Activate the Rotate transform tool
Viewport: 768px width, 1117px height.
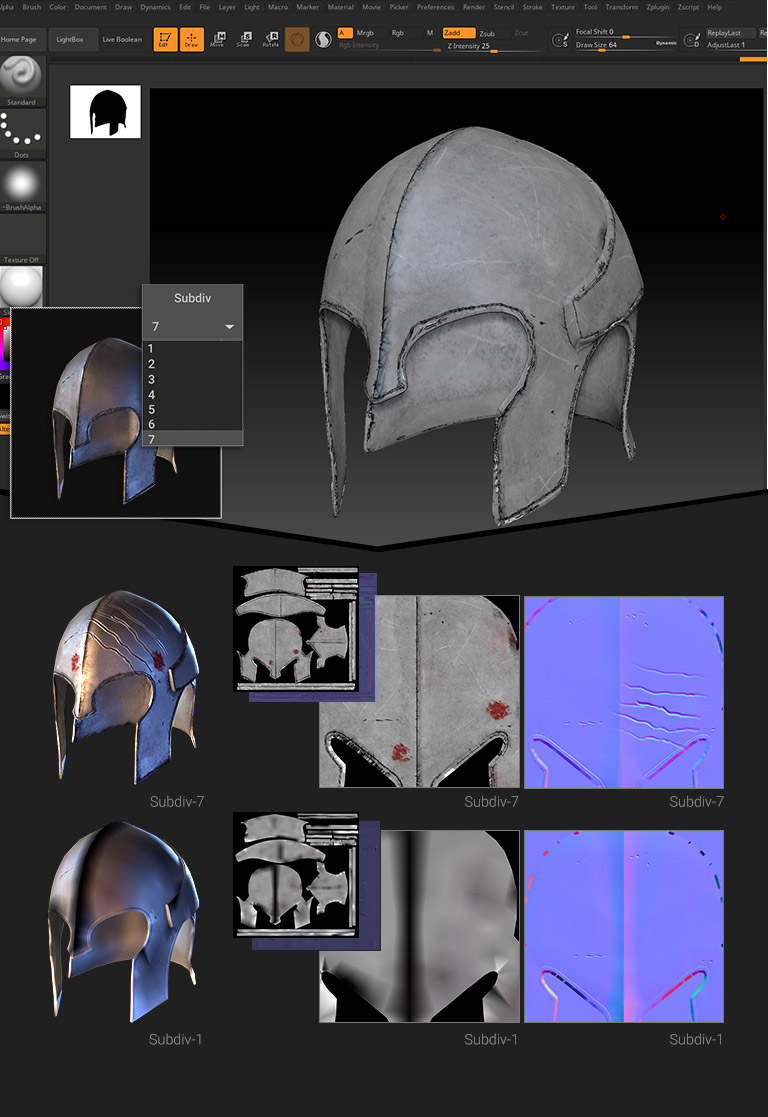coord(270,40)
